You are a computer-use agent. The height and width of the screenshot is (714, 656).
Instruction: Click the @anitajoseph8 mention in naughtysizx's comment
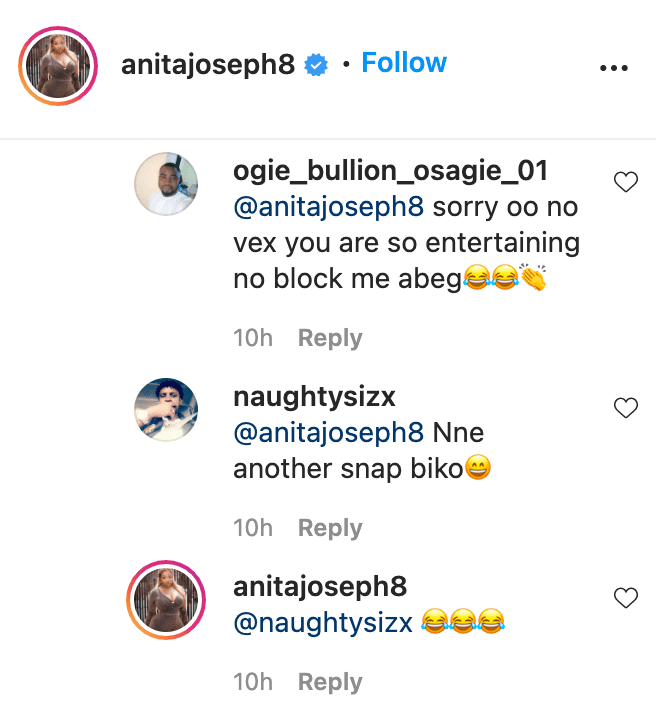pyautogui.click(x=329, y=434)
